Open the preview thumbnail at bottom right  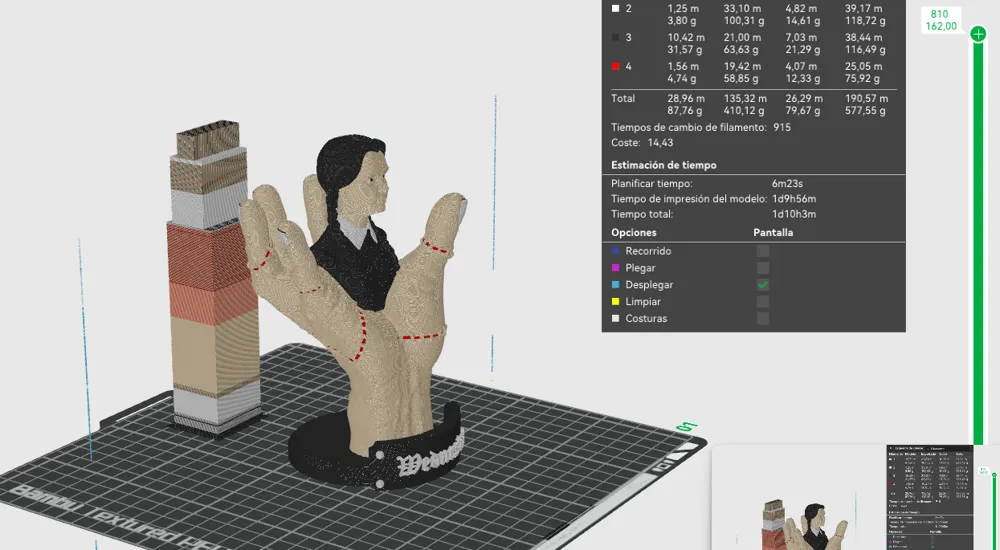856,498
